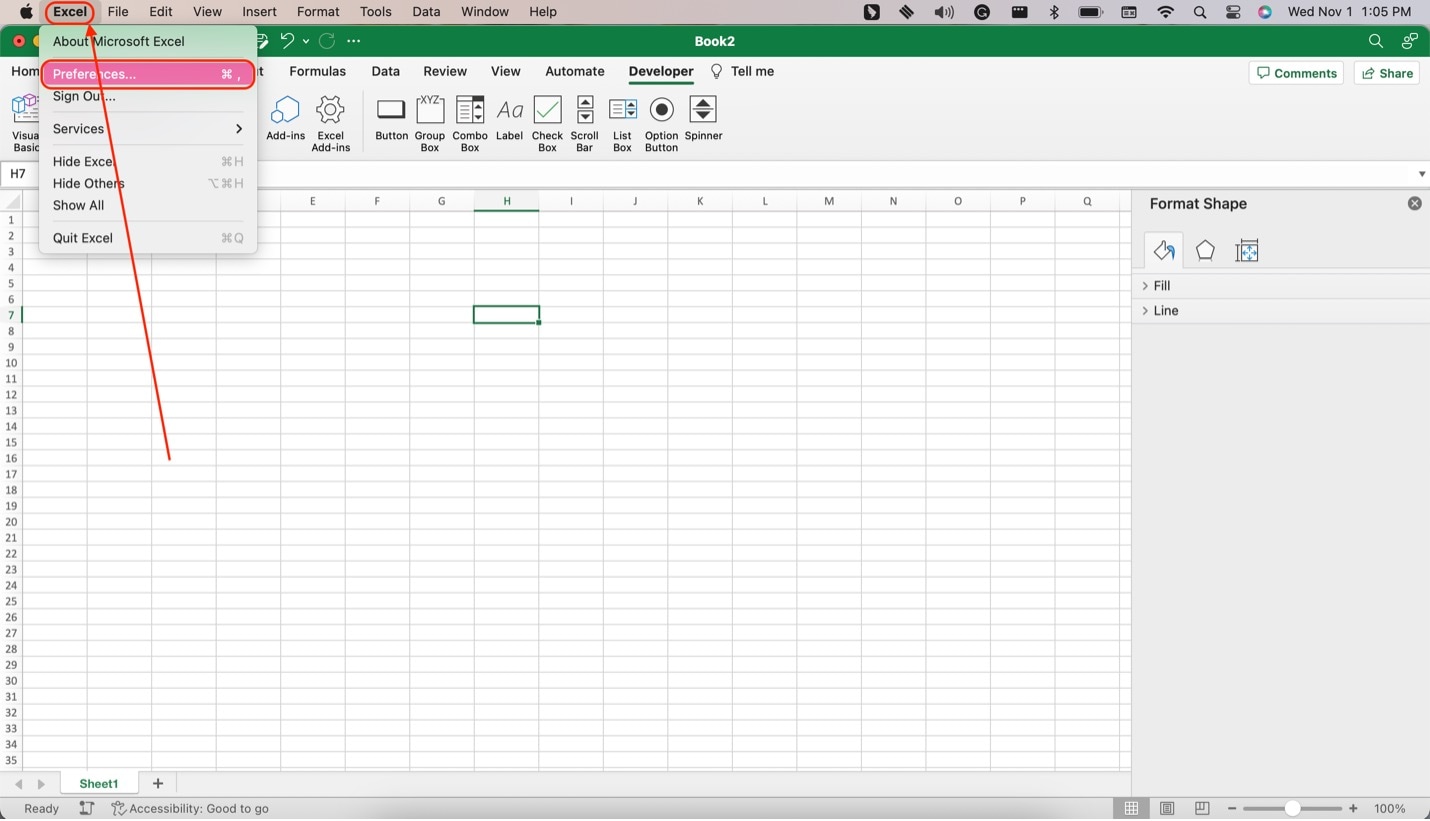Expand the Line section

click(x=1281, y=311)
